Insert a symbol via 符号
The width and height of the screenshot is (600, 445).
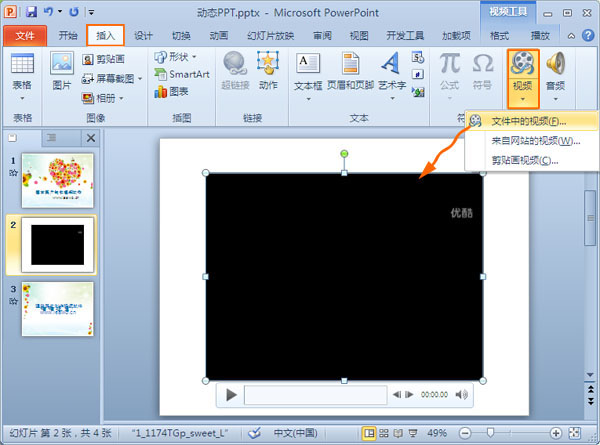coord(483,72)
